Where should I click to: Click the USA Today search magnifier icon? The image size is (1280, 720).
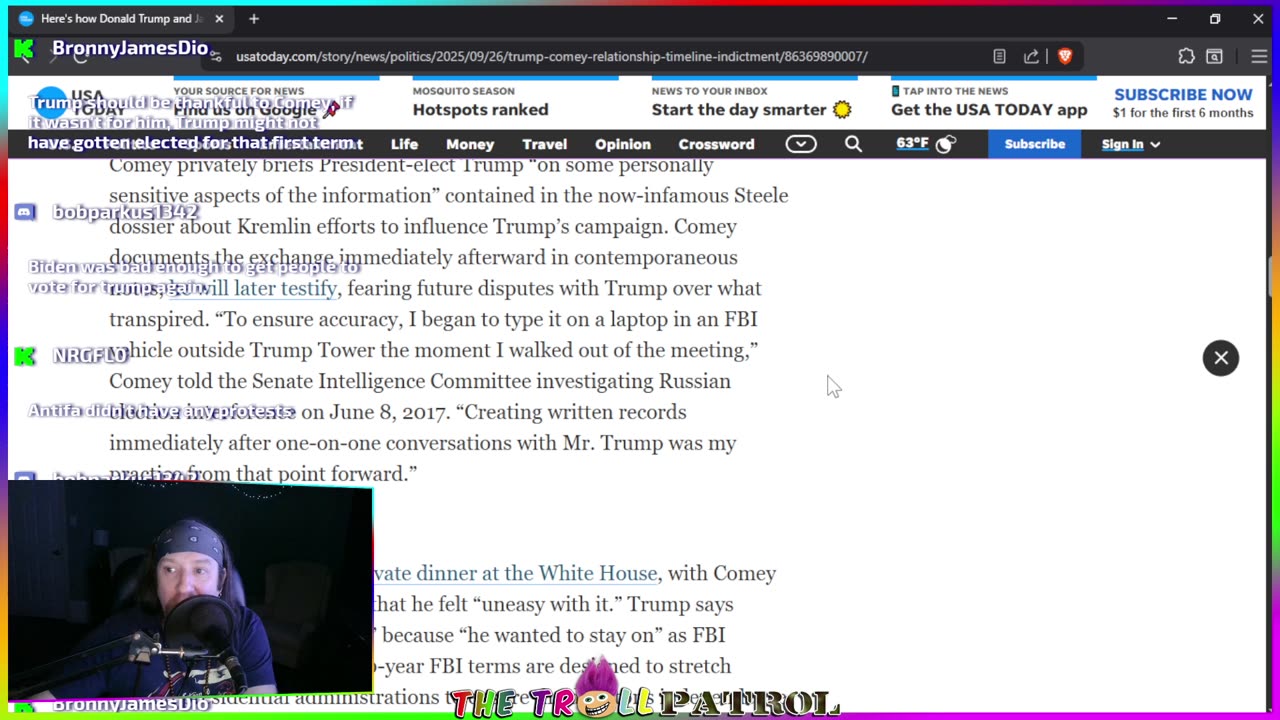(x=853, y=144)
